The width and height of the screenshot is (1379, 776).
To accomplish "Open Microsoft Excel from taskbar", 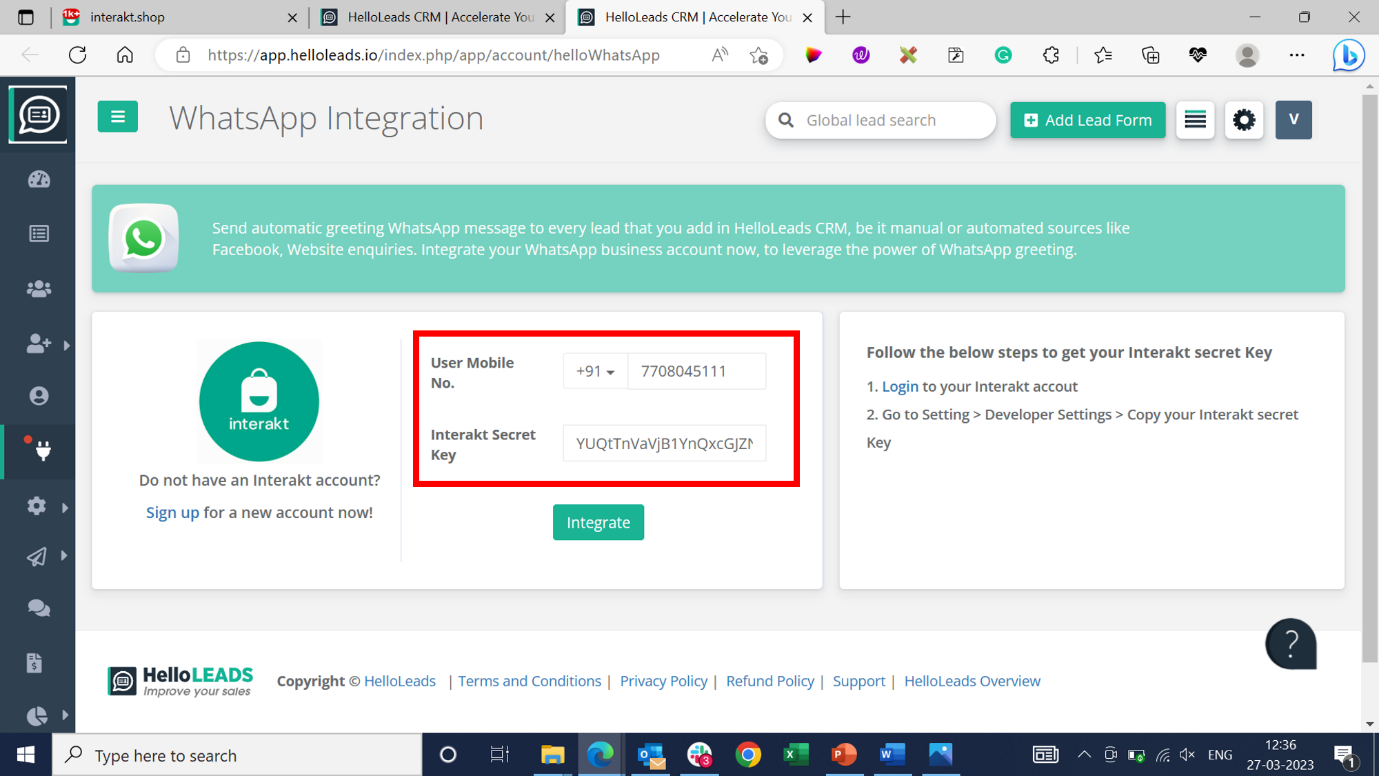I will [x=796, y=755].
